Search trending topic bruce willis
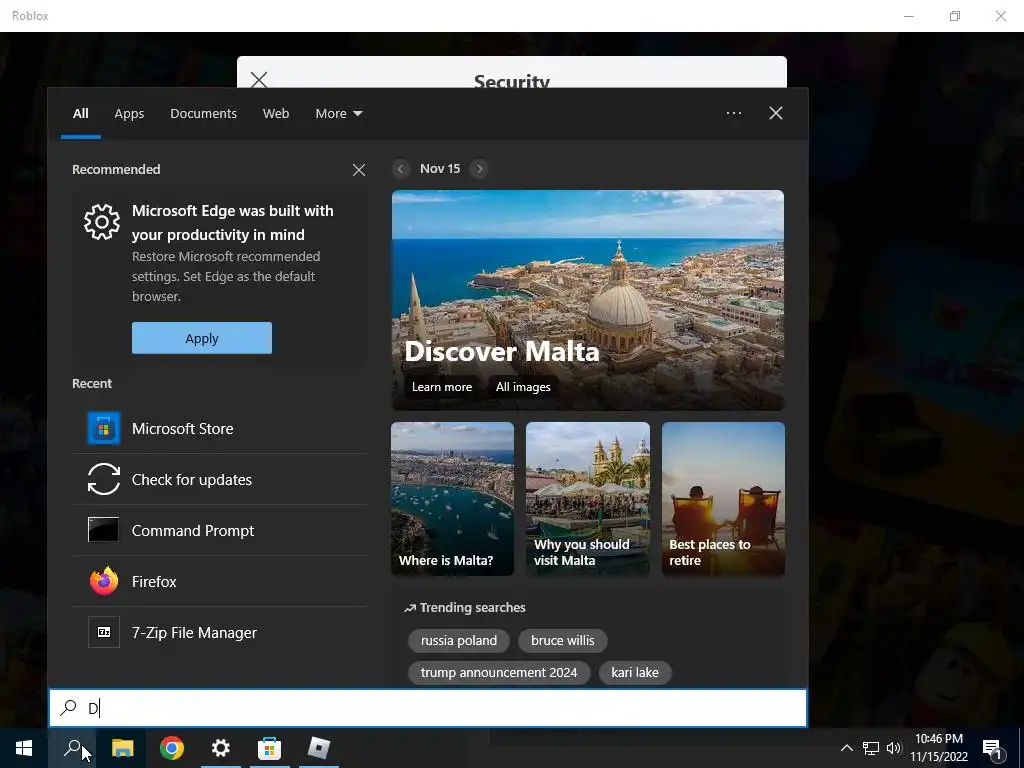1024x768 pixels. click(x=563, y=641)
